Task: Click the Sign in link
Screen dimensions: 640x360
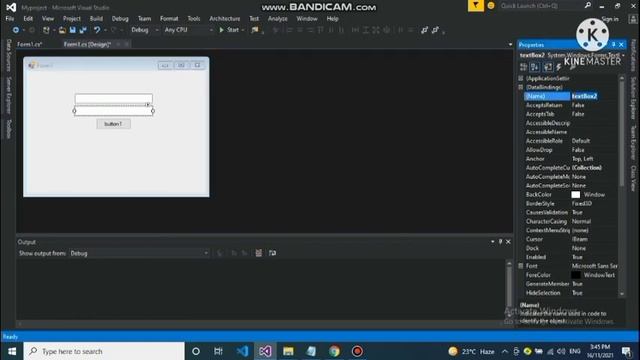Action: [610, 19]
